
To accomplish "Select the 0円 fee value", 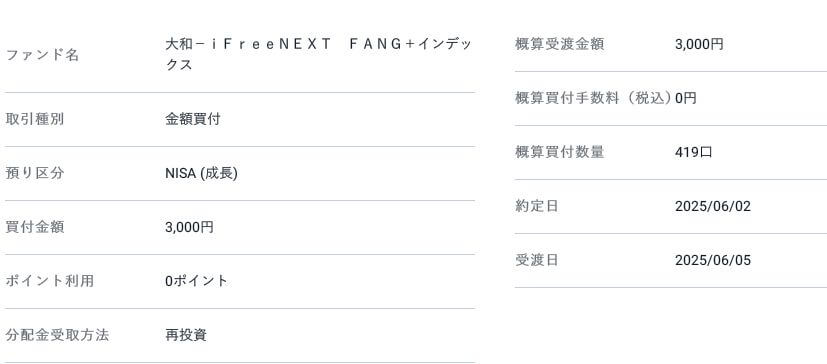I will click(x=686, y=98).
